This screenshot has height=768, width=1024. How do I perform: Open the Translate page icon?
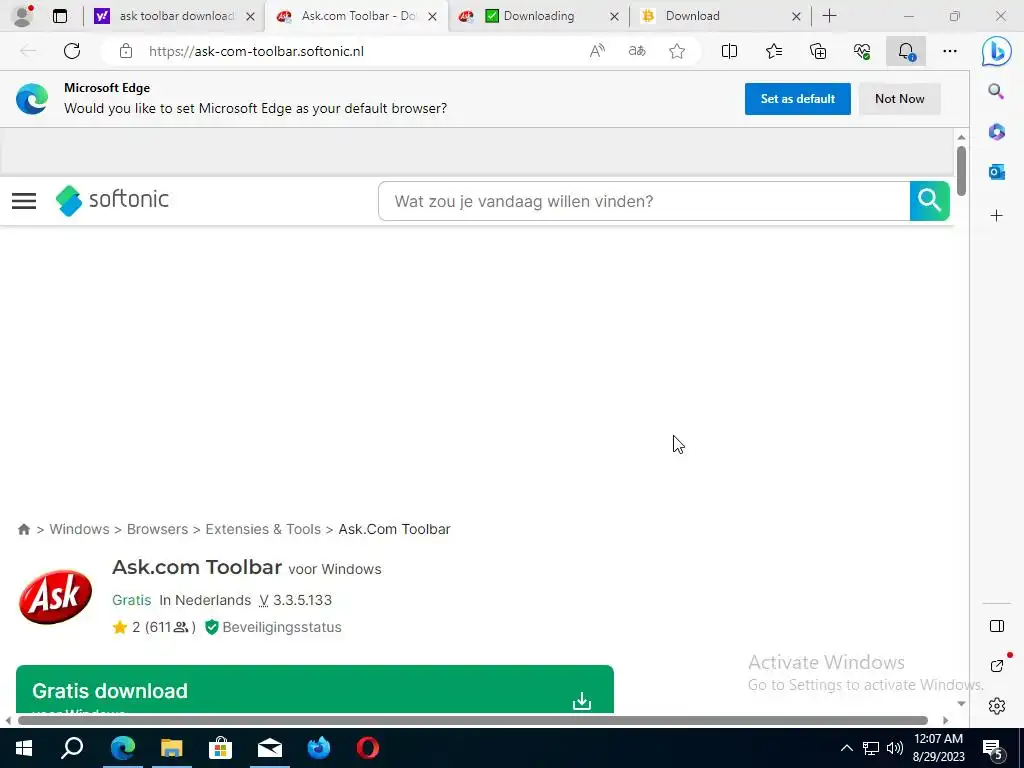point(637,51)
